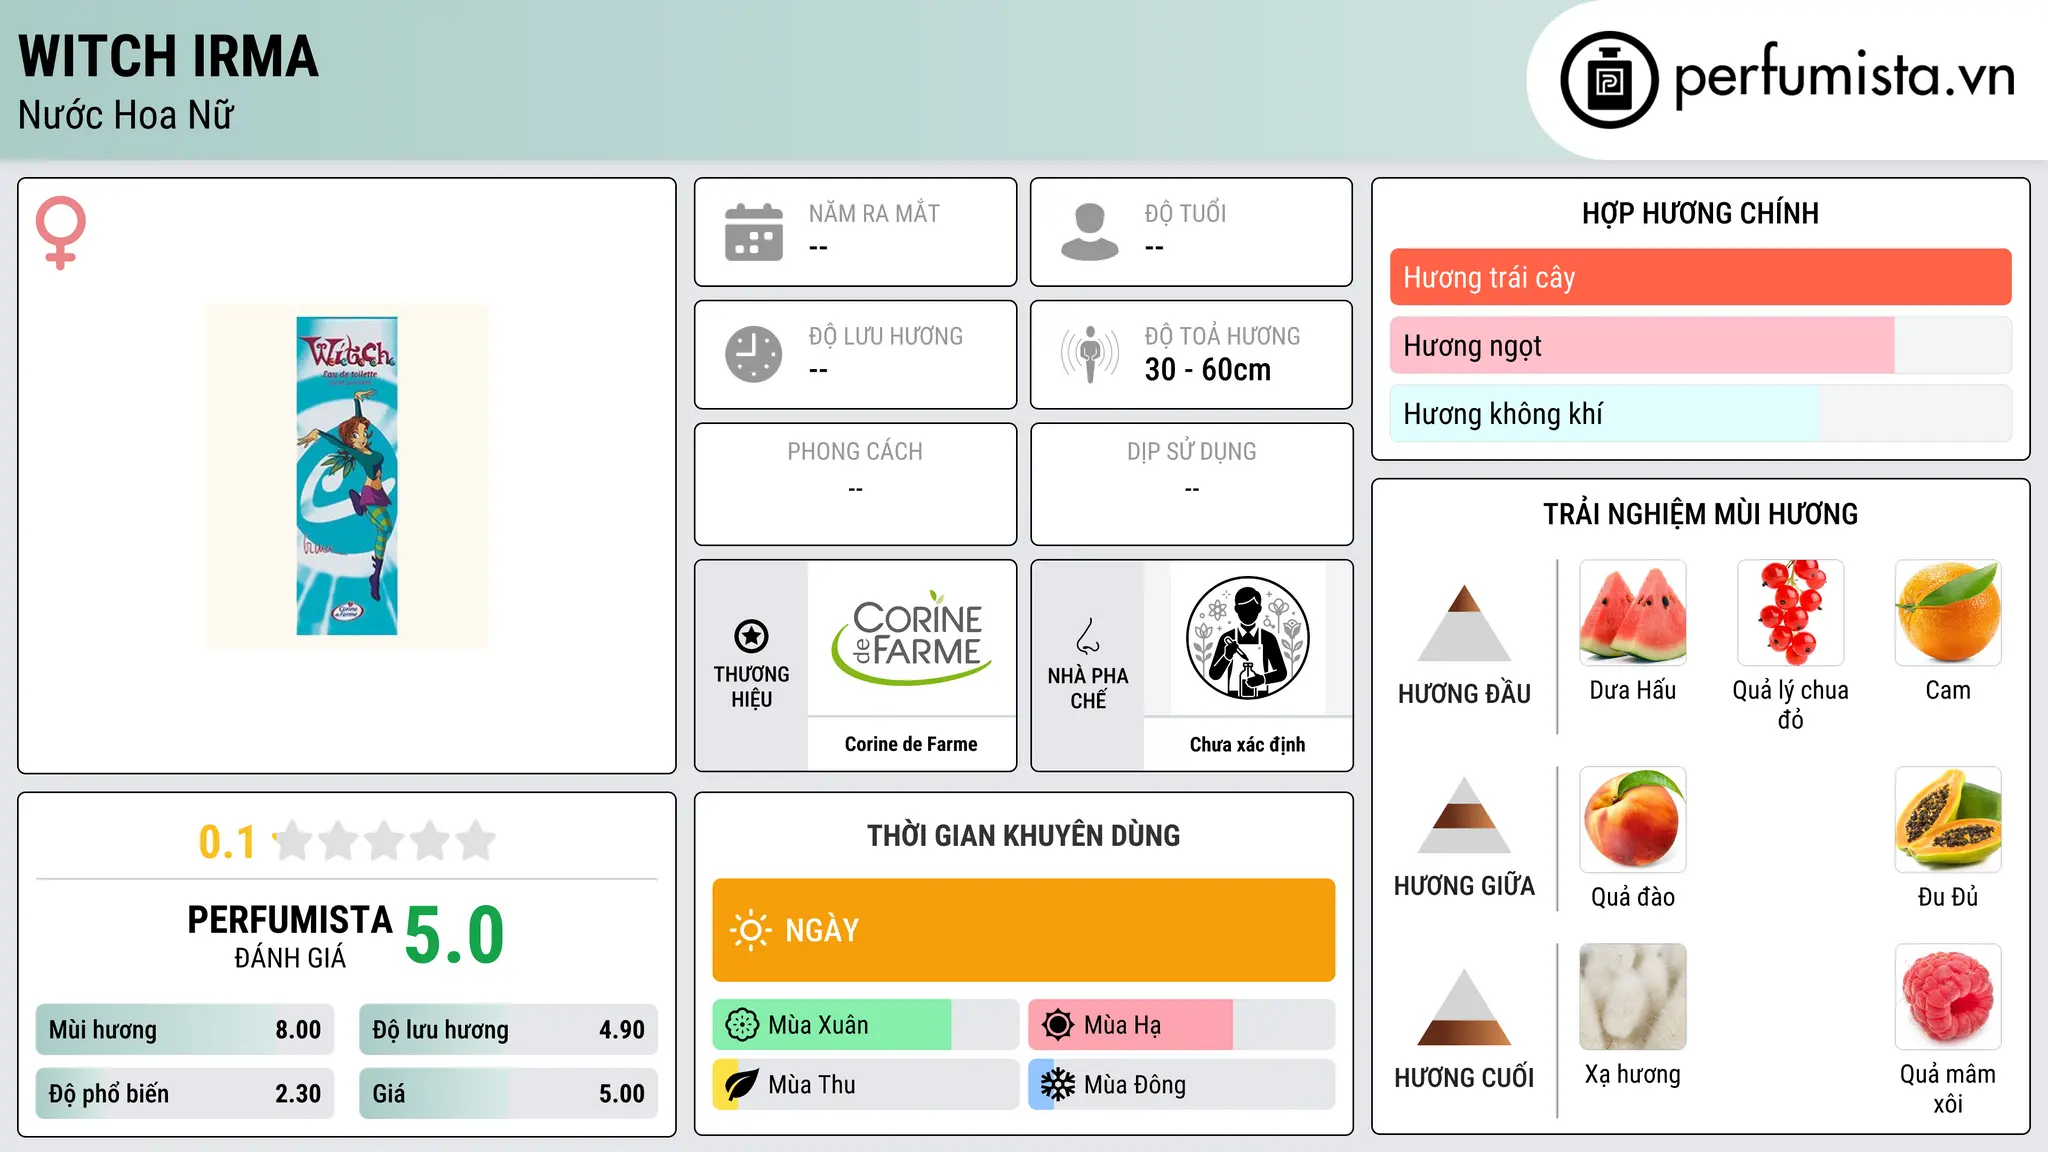Click the Hương giữa pyramid icon
Image resolution: width=2048 pixels, height=1152 pixels.
tap(1464, 815)
